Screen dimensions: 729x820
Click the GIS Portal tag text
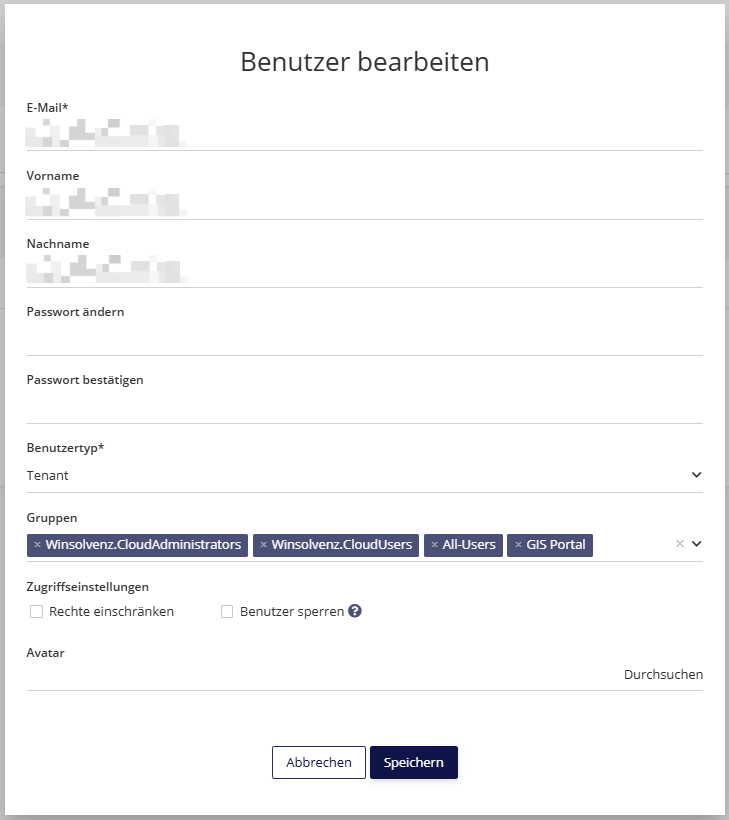point(556,544)
